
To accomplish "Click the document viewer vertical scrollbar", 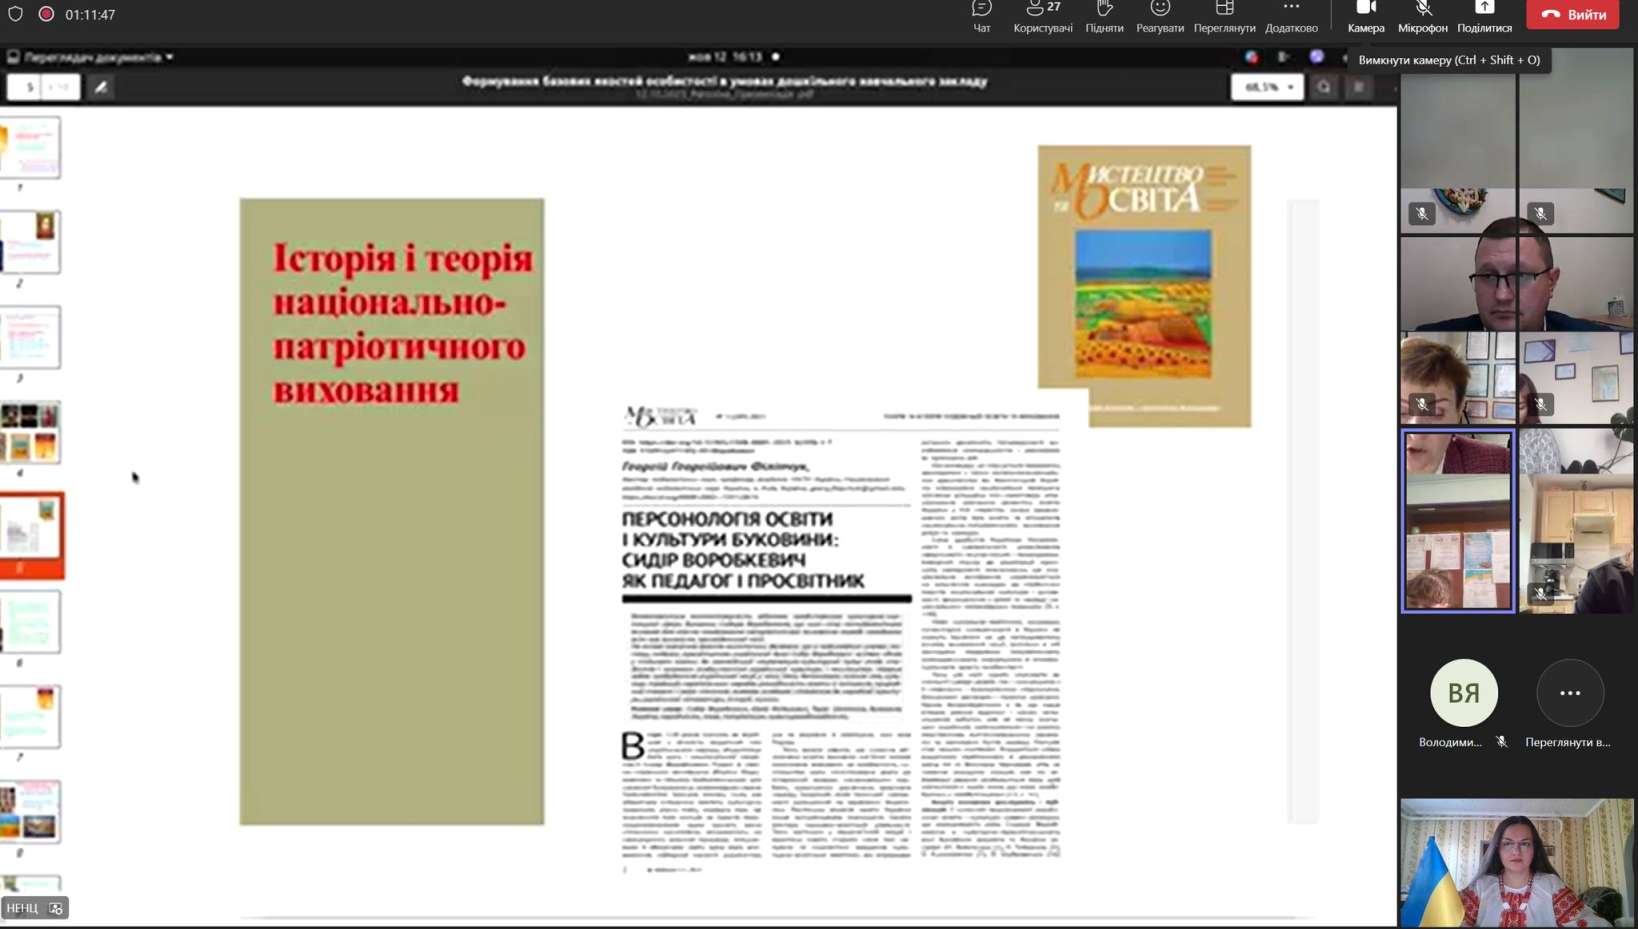I will (x=1304, y=511).
